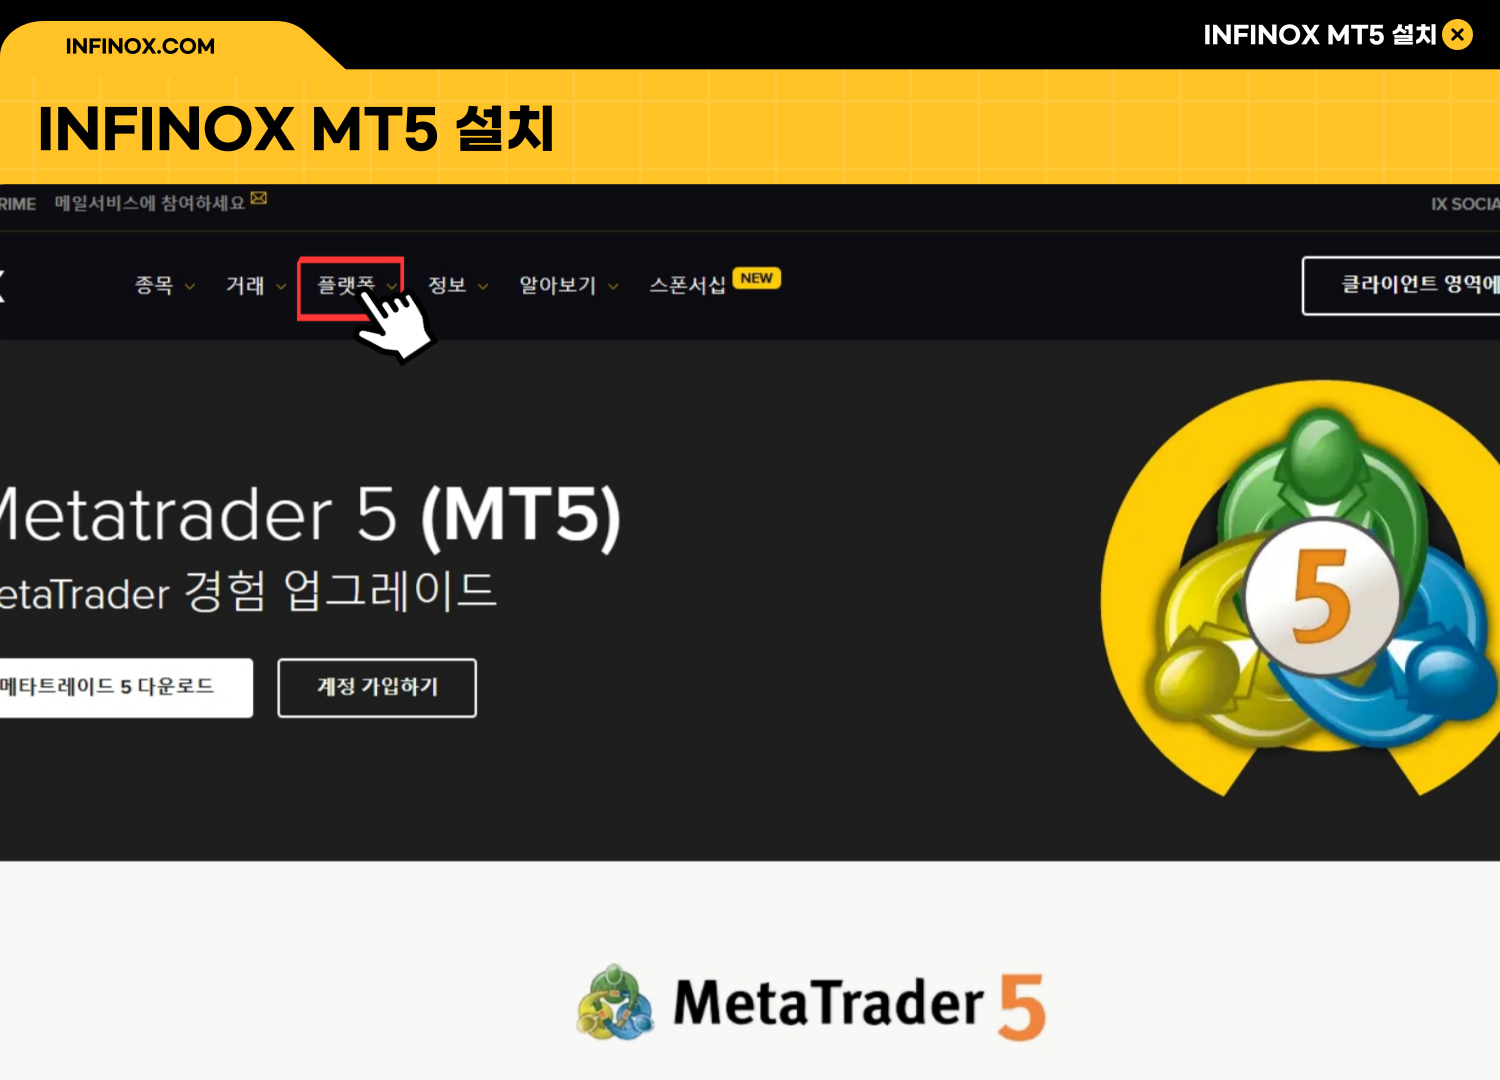Click the small MetaTrader 5 logo icon at bottom
This screenshot has width=1500, height=1080.
click(x=616, y=1003)
